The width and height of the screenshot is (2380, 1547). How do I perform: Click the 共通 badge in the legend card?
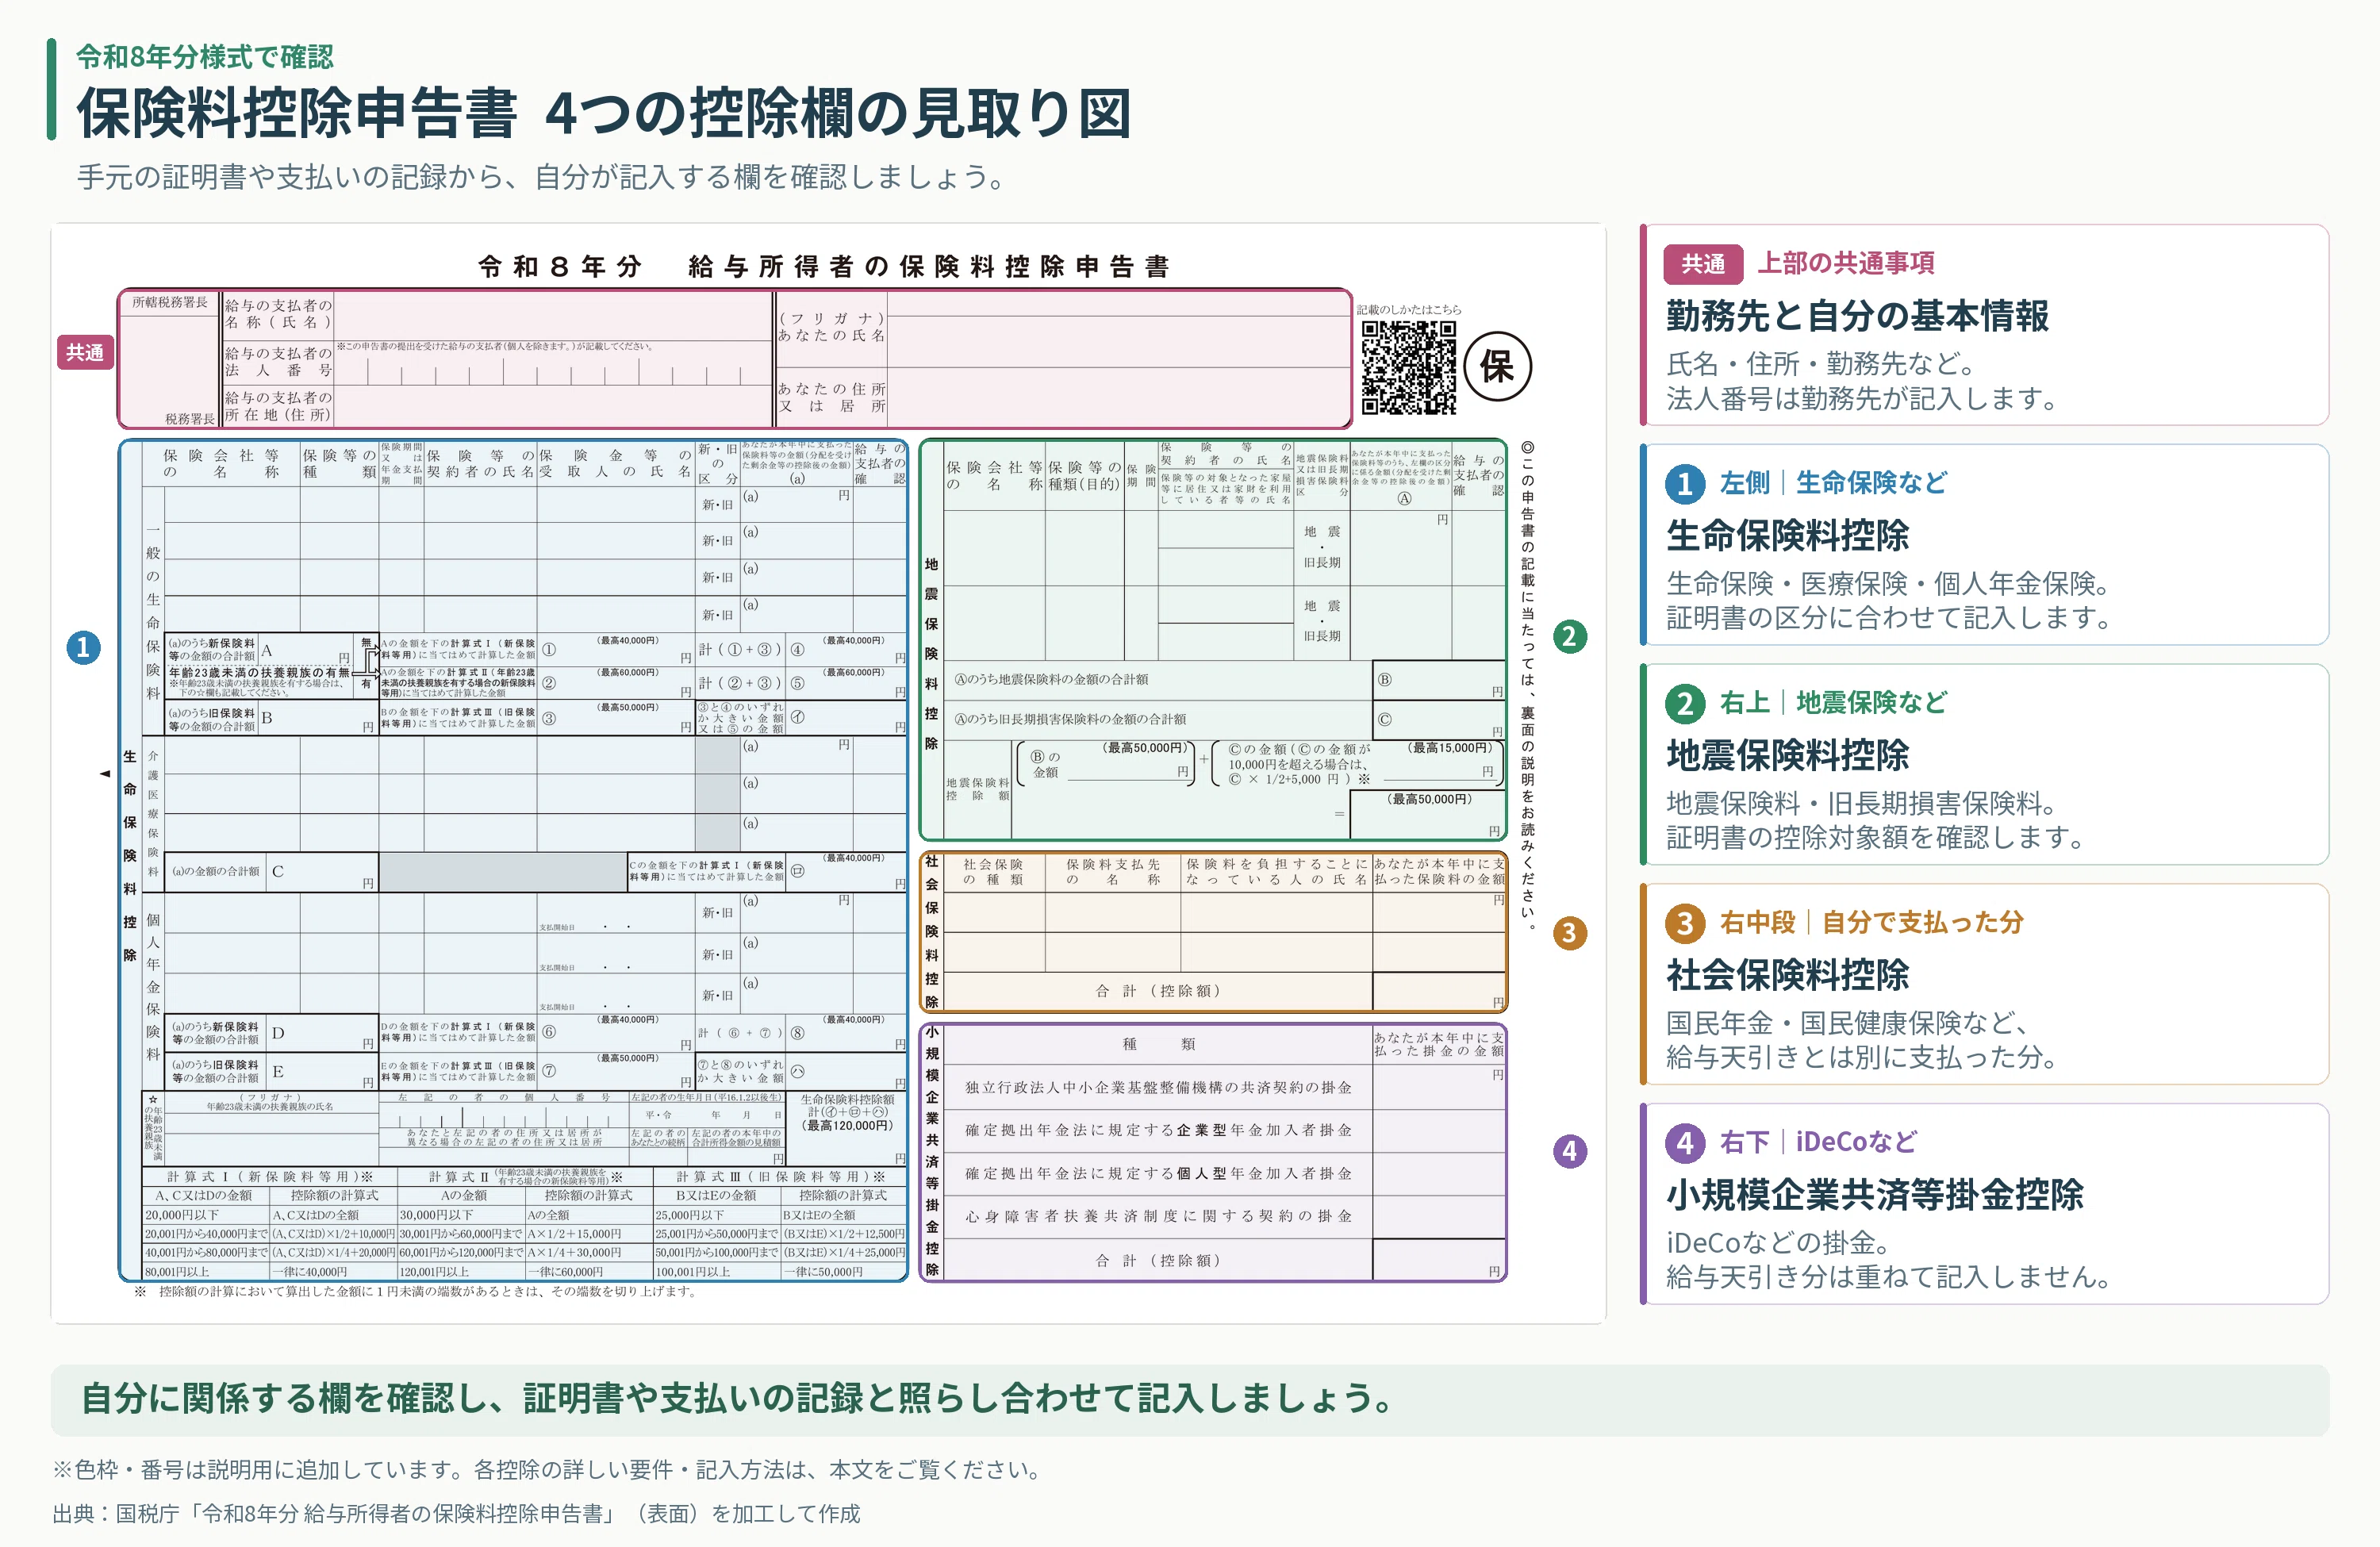pos(1703,264)
